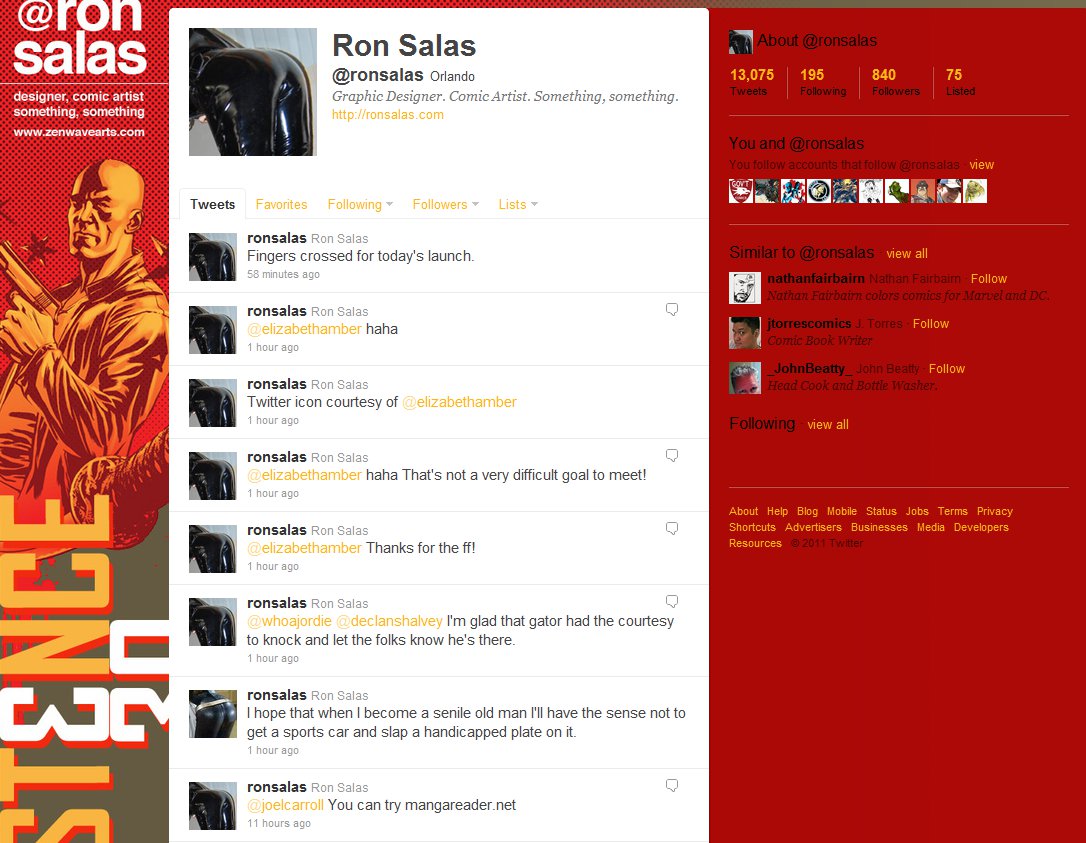Click the 840 Followers count
Screen dimensions: 1086x843
pyautogui.click(x=896, y=82)
